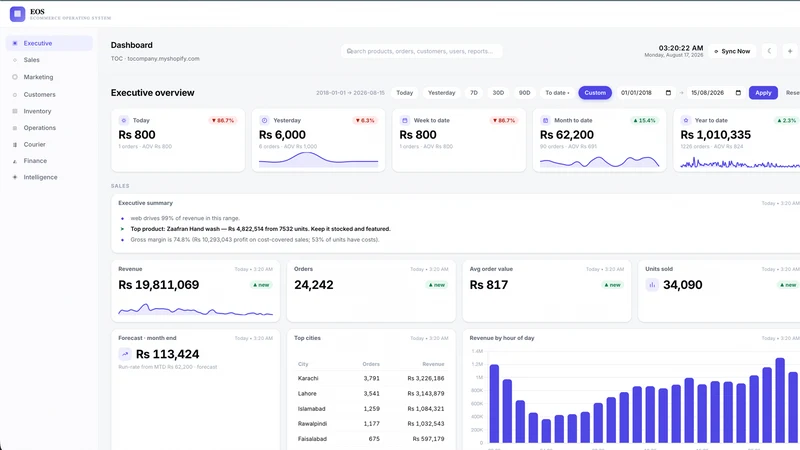The image size is (800, 450).
Task: Open the Today Rs 800 card
Action: click(178, 140)
